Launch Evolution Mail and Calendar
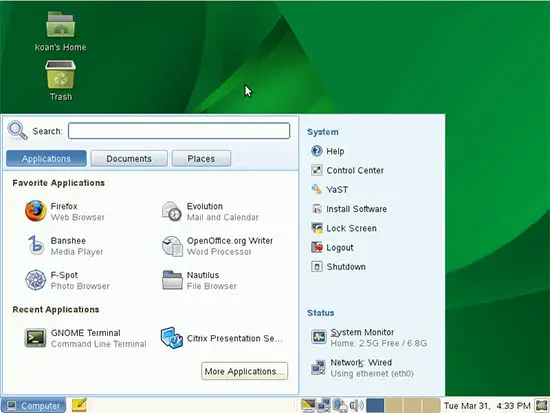Image resolution: width=550 pixels, height=413 pixels. [x=210, y=211]
